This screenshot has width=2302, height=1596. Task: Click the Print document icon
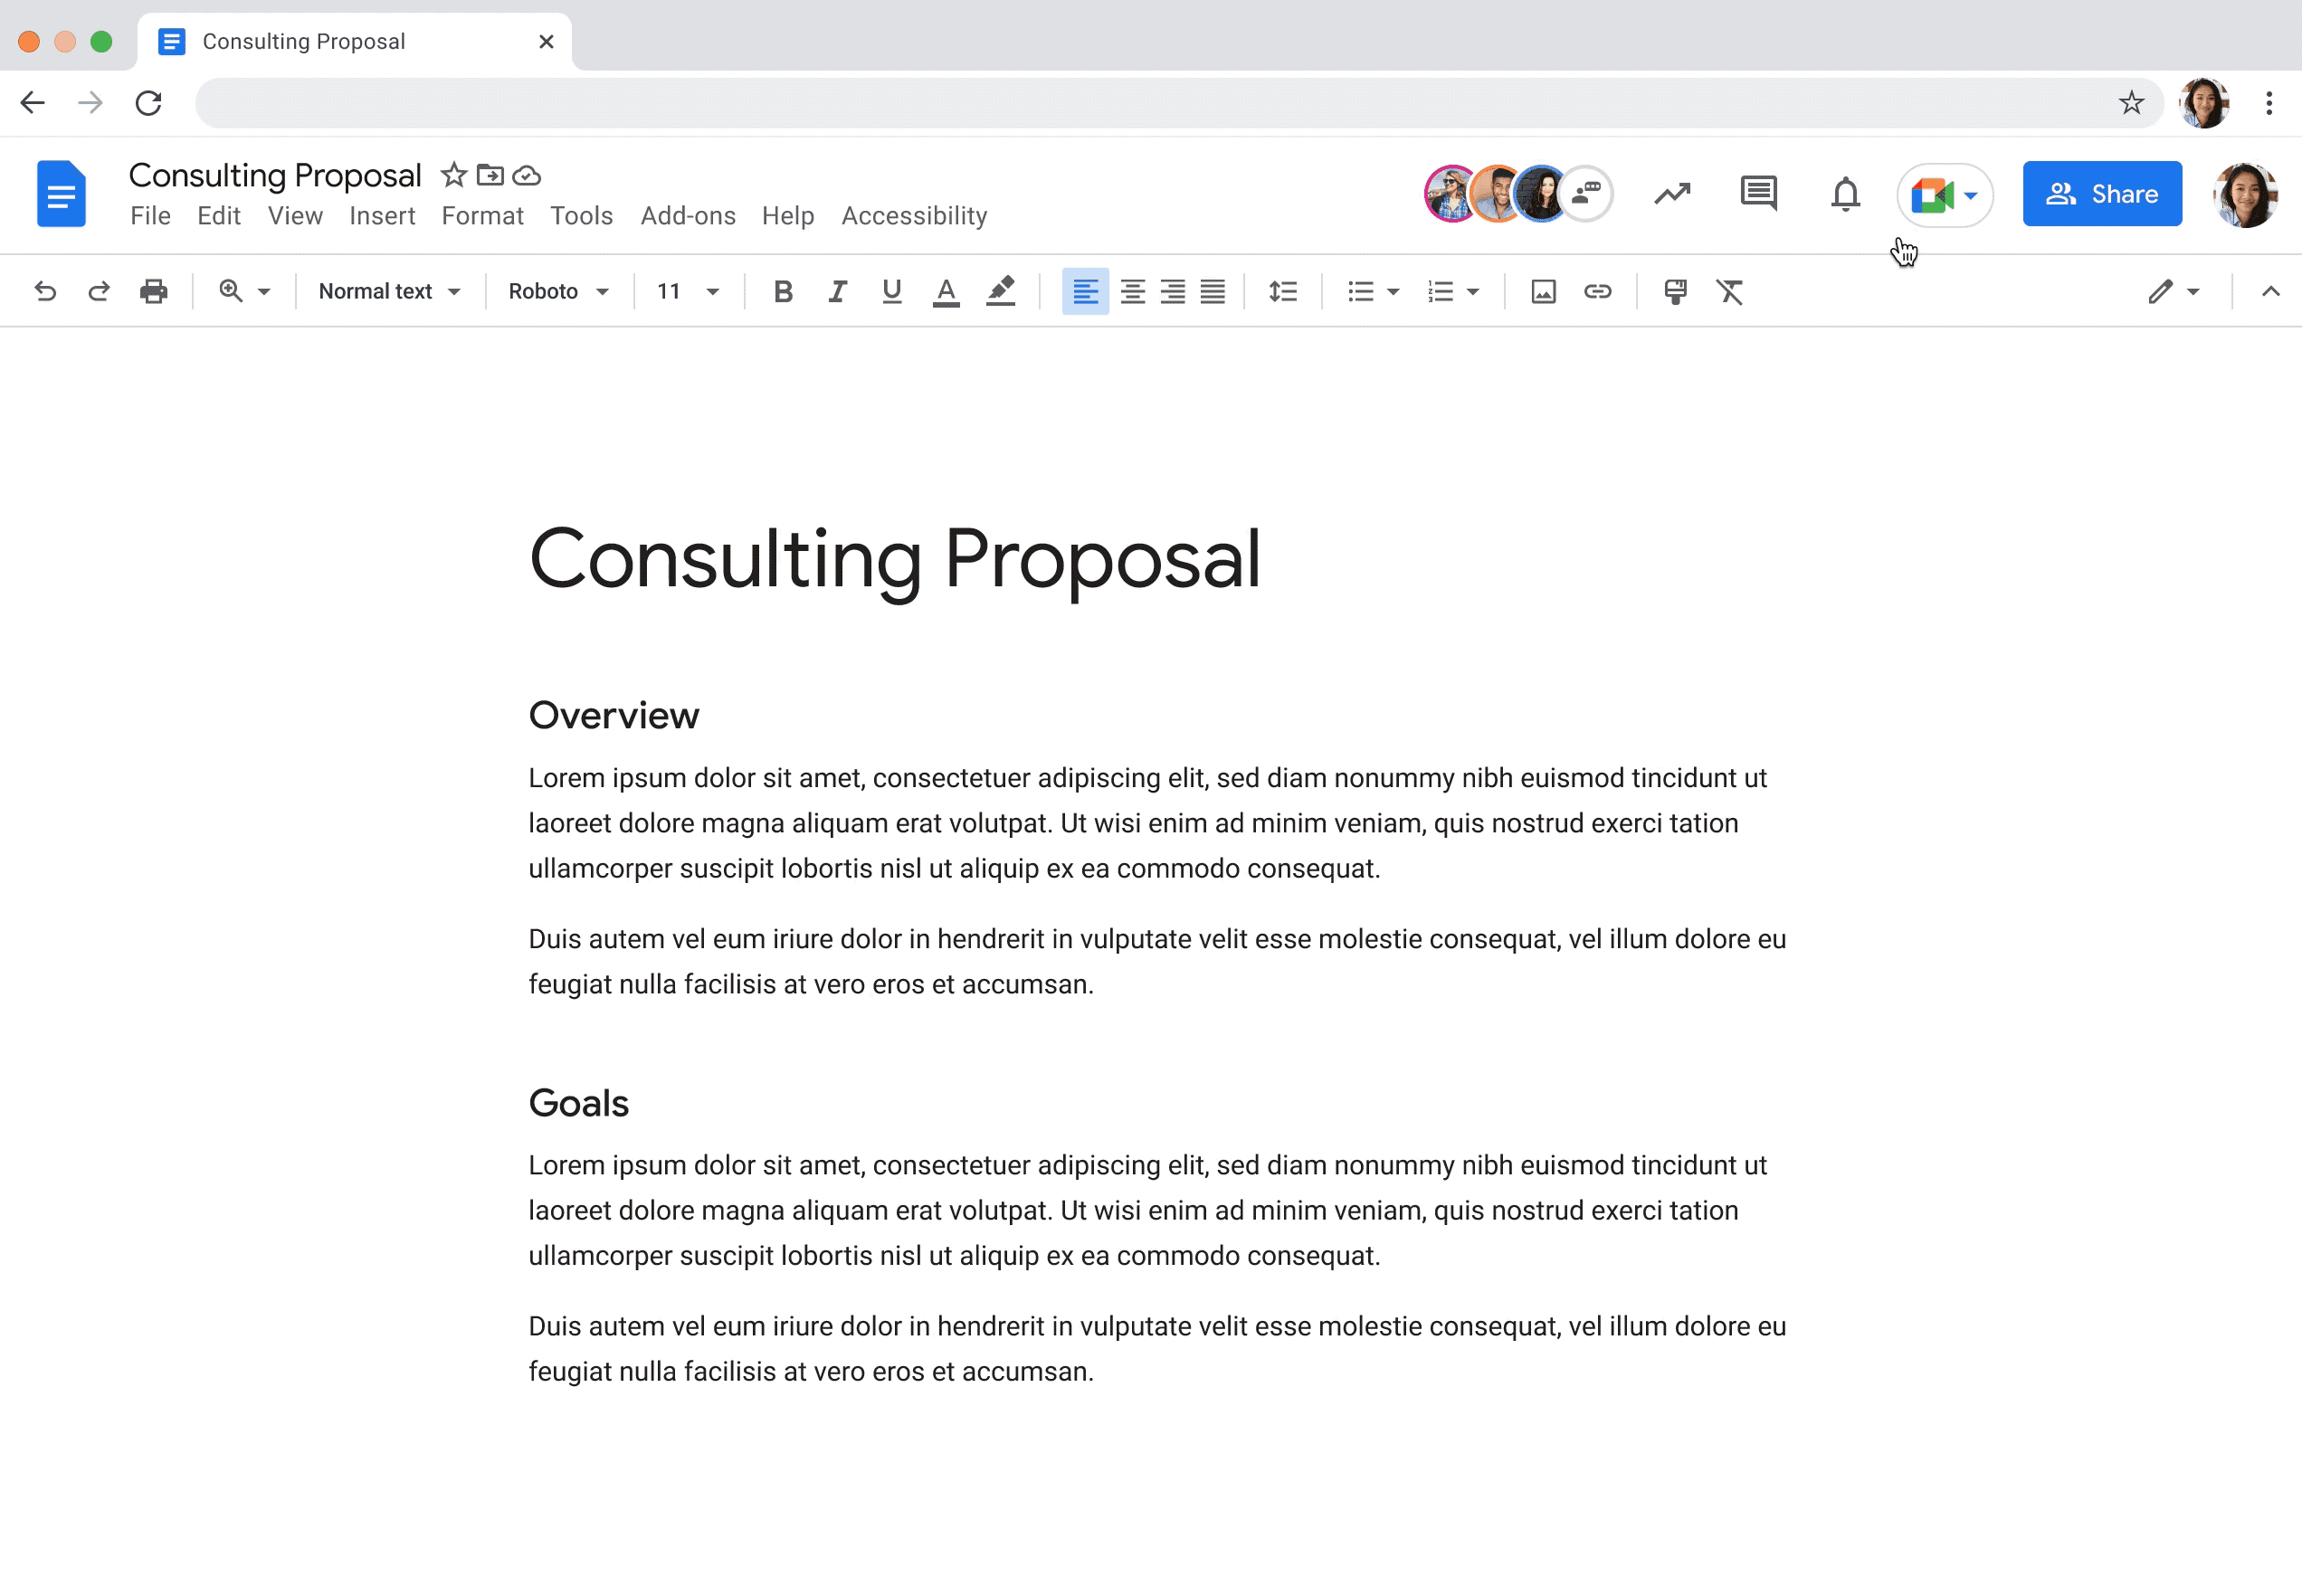[154, 290]
